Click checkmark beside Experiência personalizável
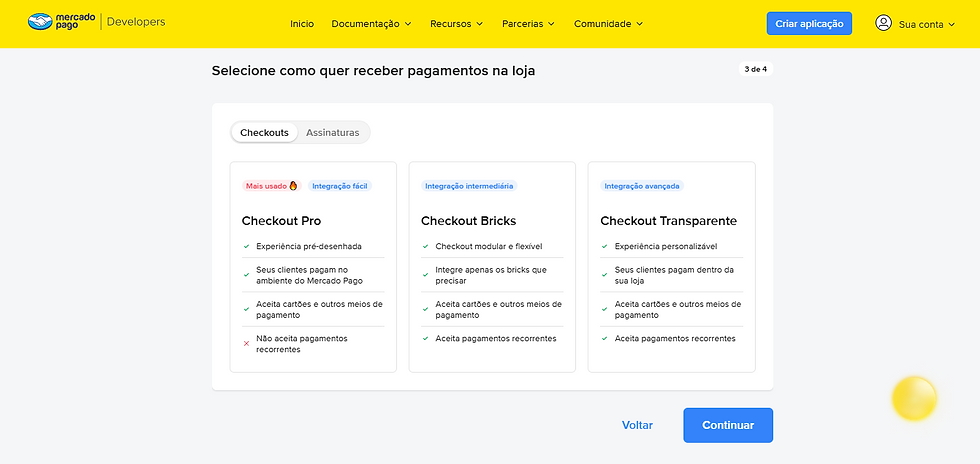This screenshot has height=464, width=980. pyautogui.click(x=604, y=246)
